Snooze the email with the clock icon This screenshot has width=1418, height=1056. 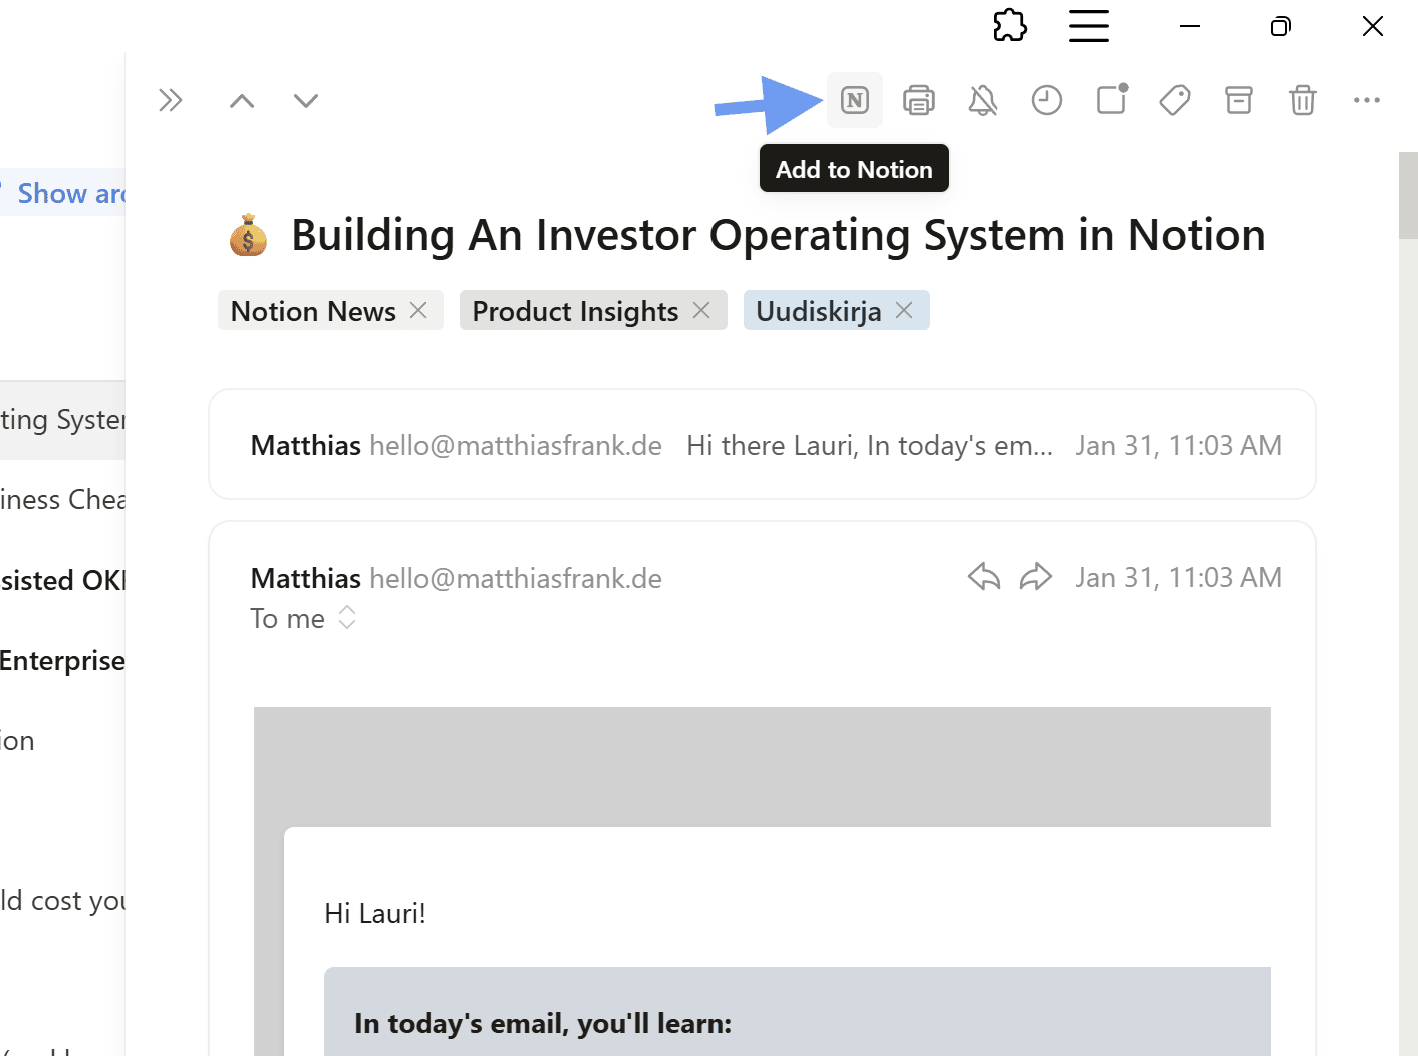[1047, 100]
